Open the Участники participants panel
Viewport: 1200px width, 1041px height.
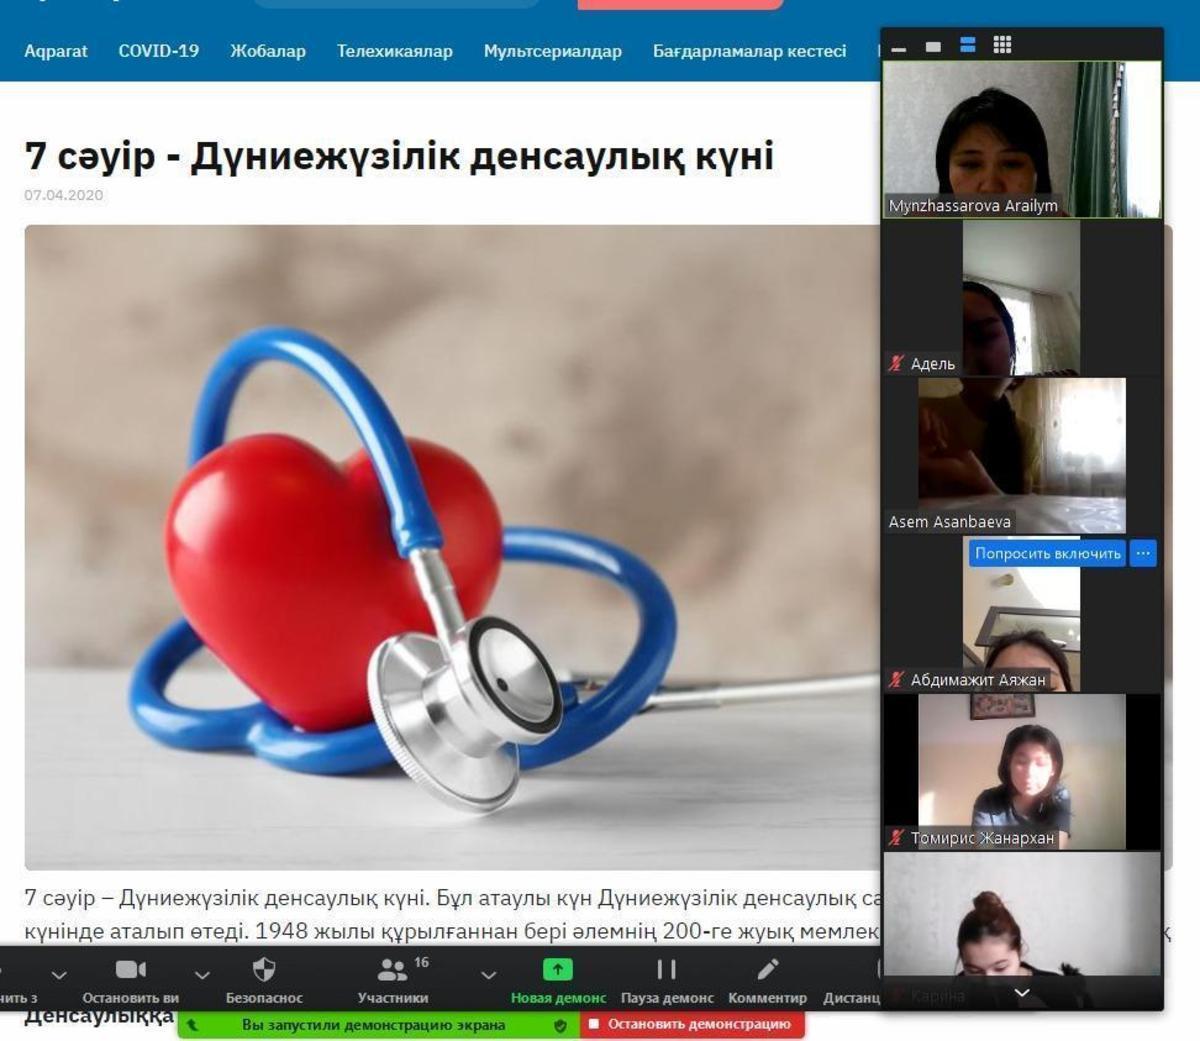click(x=392, y=970)
